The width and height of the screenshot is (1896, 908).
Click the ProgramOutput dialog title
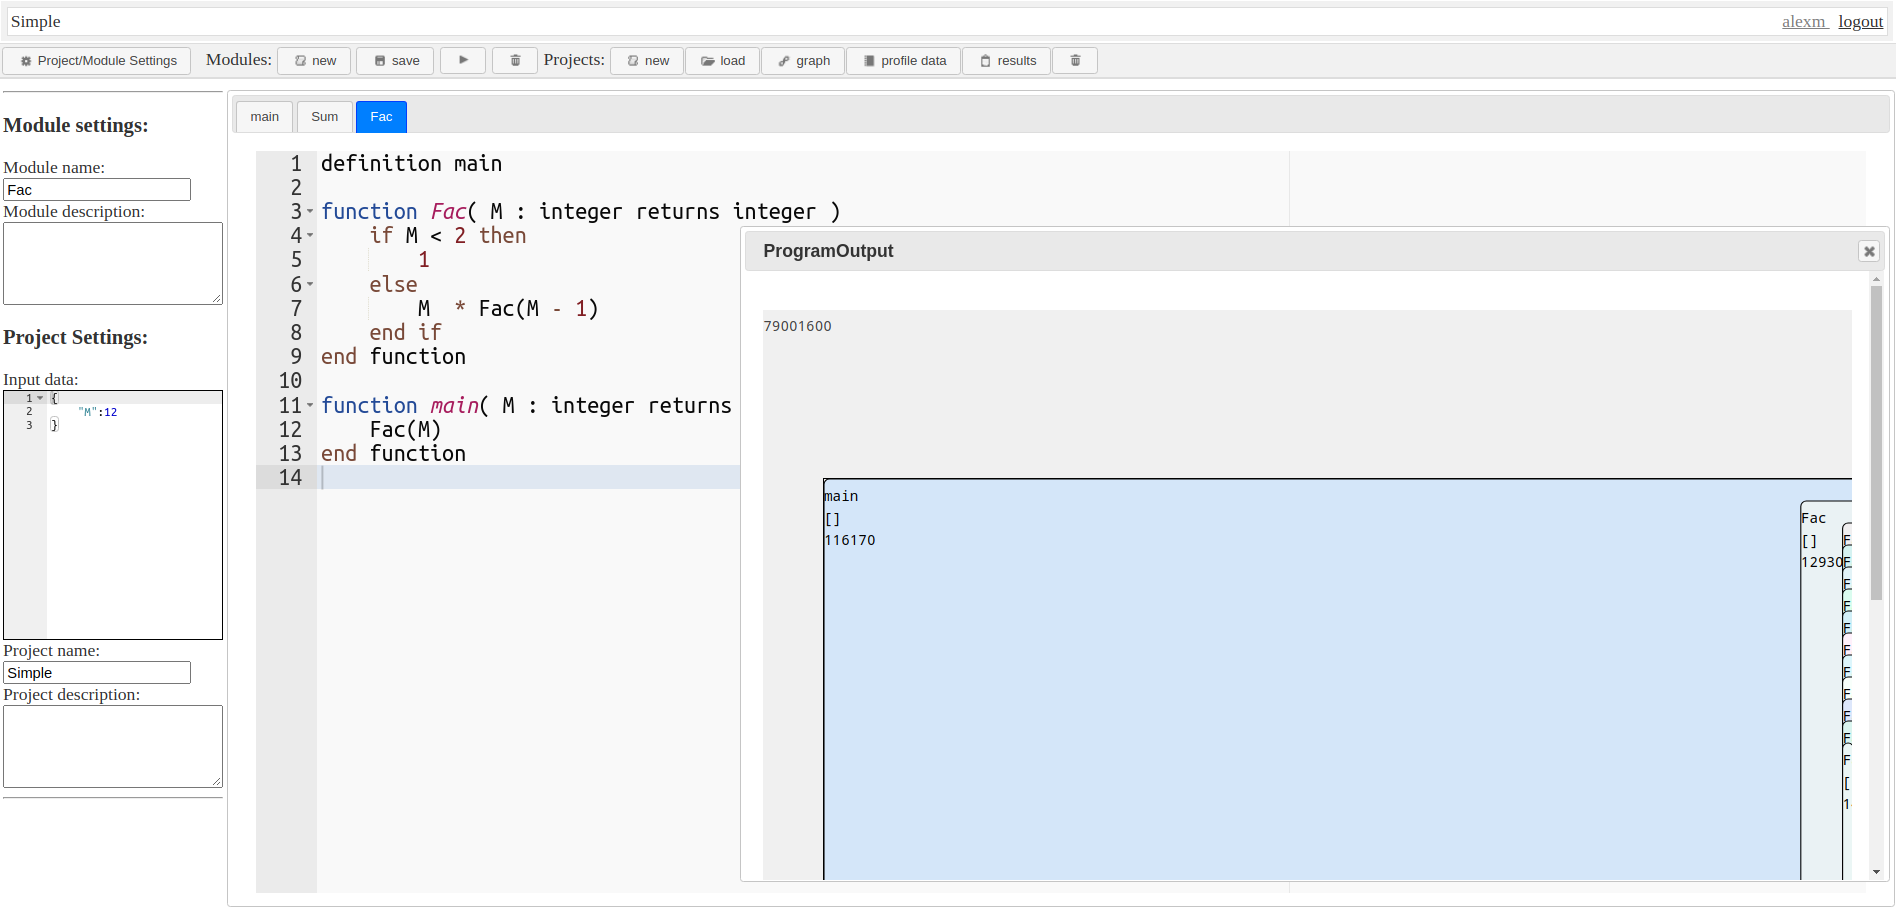(x=828, y=251)
